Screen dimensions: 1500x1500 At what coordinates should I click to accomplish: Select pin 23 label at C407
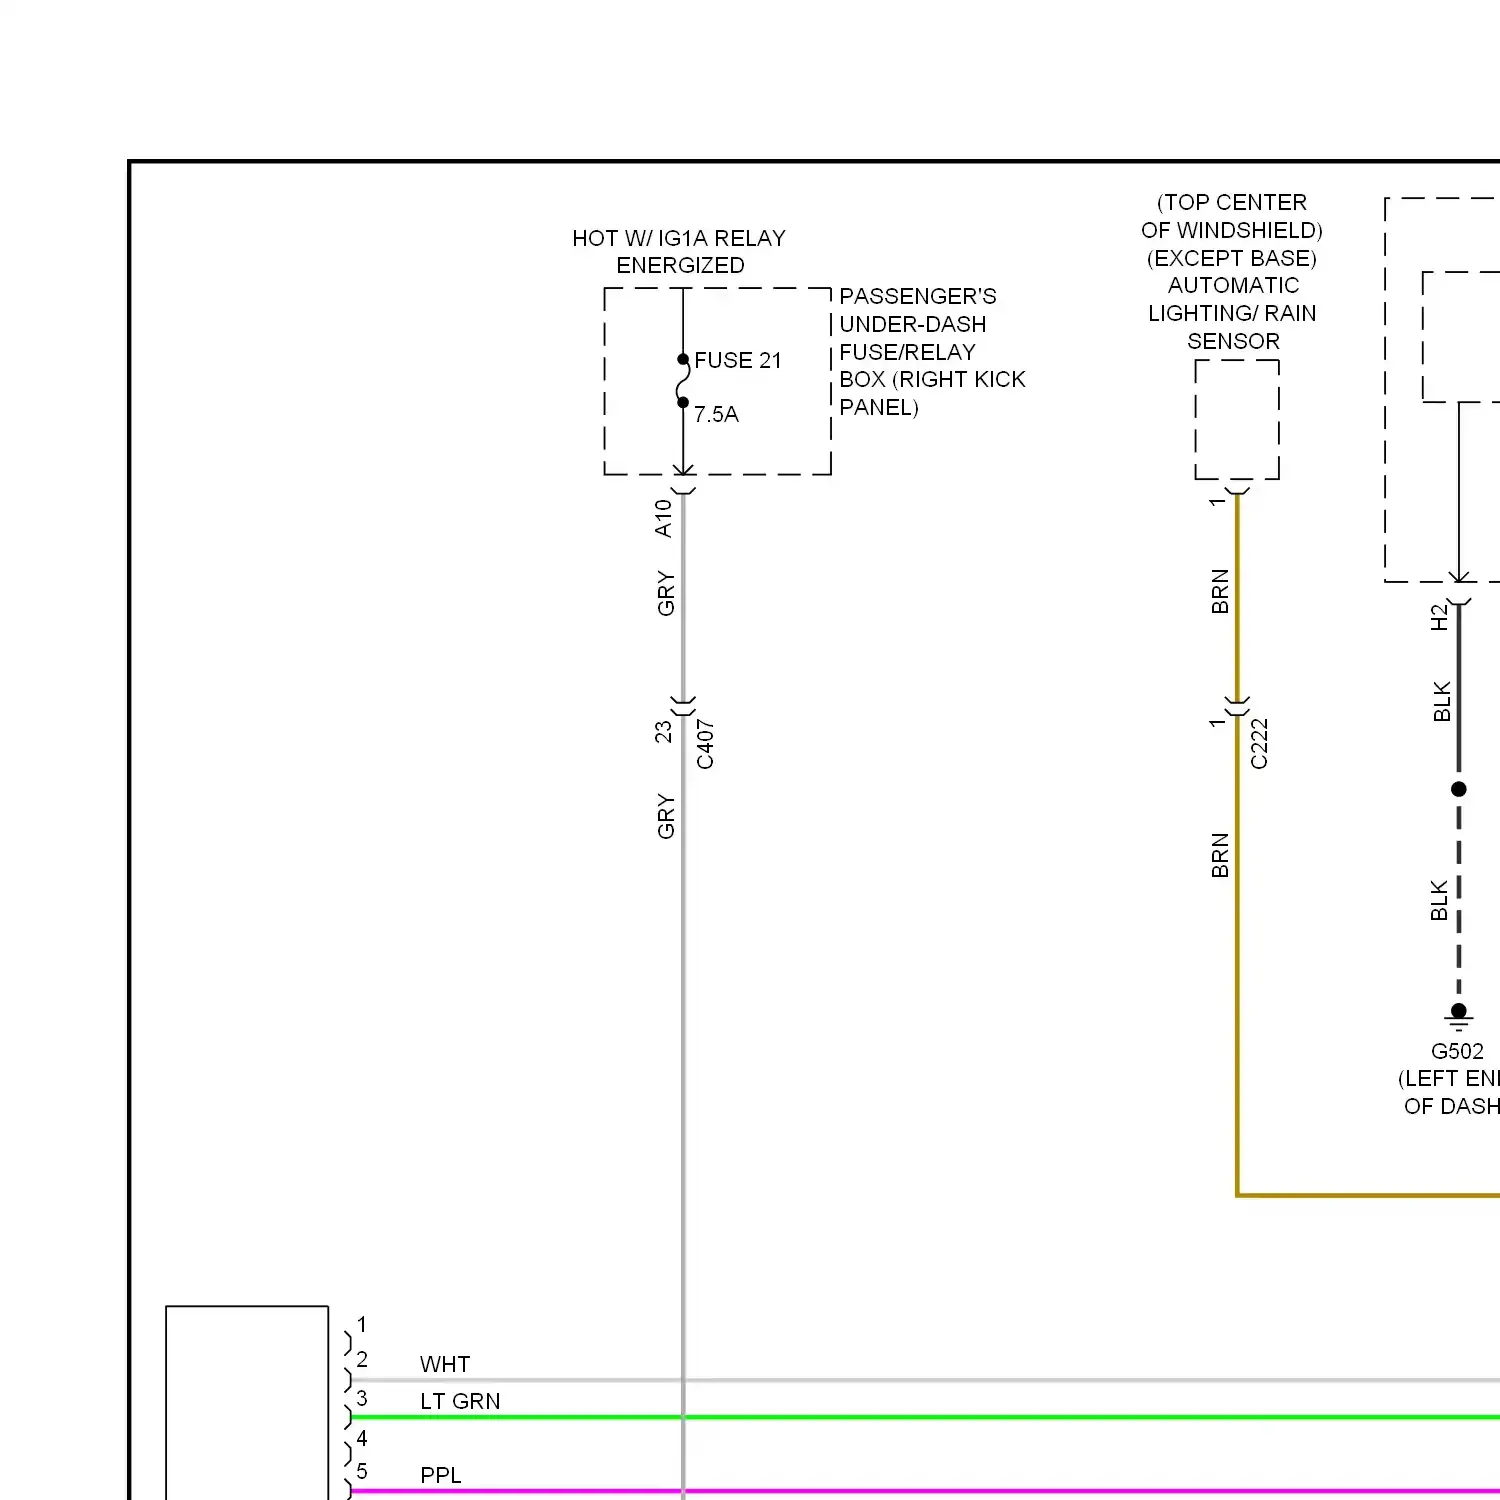coord(663,732)
